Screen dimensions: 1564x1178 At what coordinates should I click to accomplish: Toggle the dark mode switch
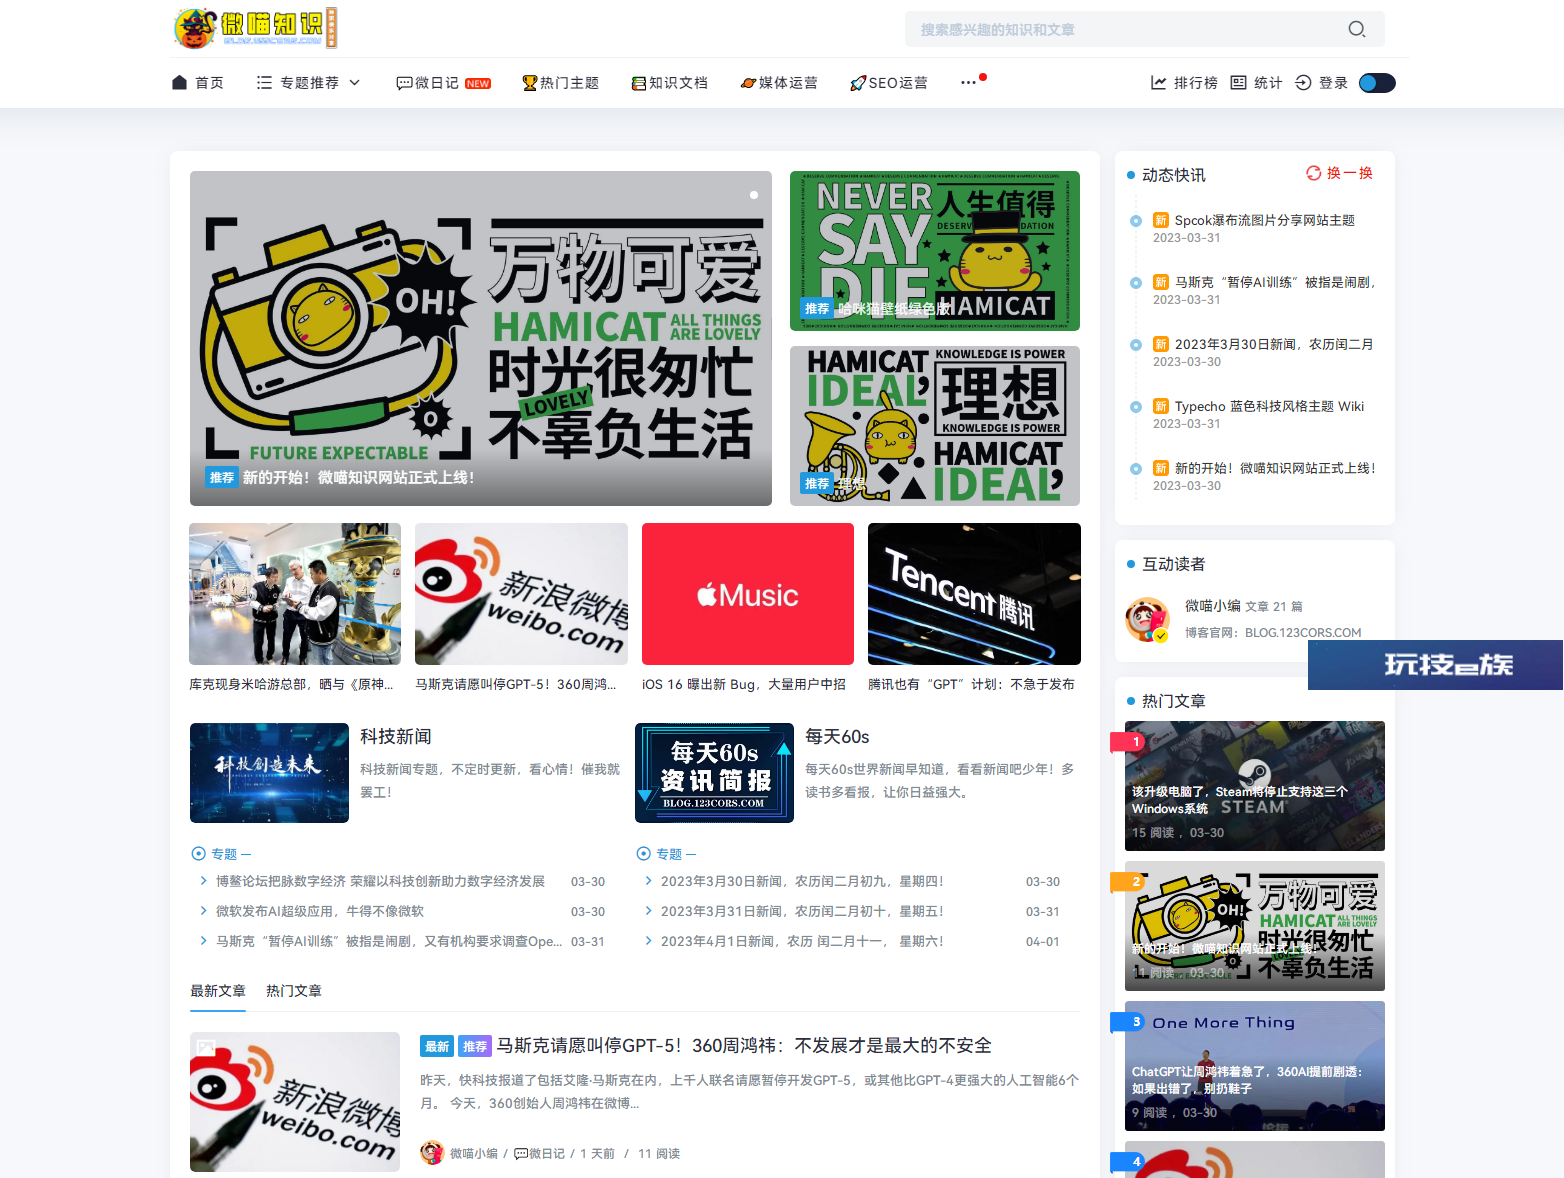point(1377,83)
